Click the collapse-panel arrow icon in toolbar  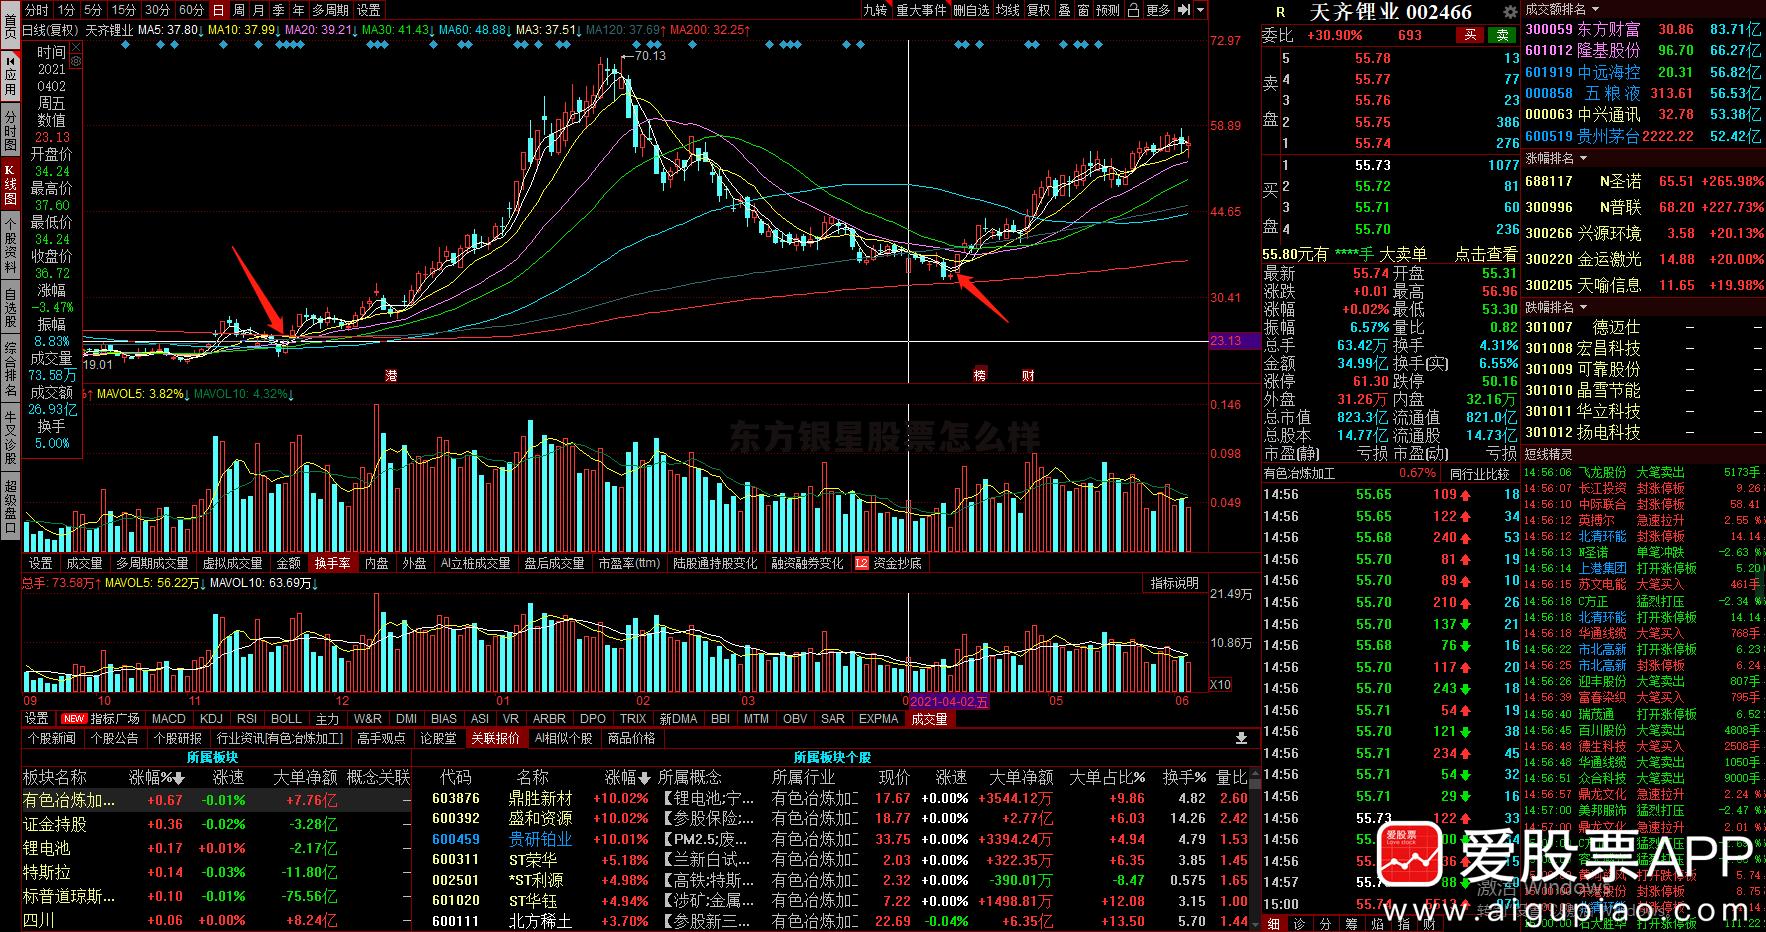1185,10
